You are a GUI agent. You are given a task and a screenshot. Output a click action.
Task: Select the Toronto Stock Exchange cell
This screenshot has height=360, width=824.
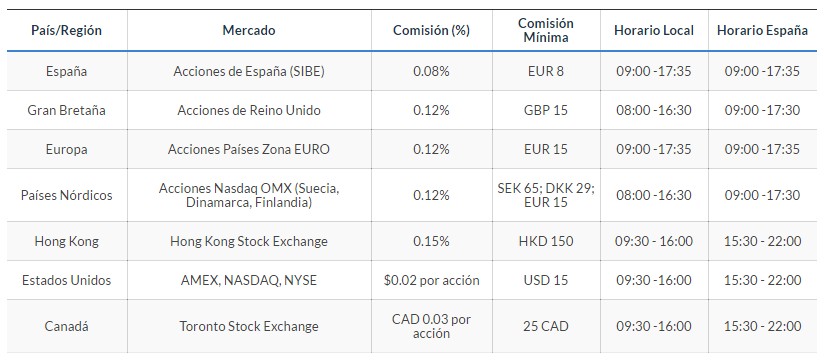[x=249, y=326]
